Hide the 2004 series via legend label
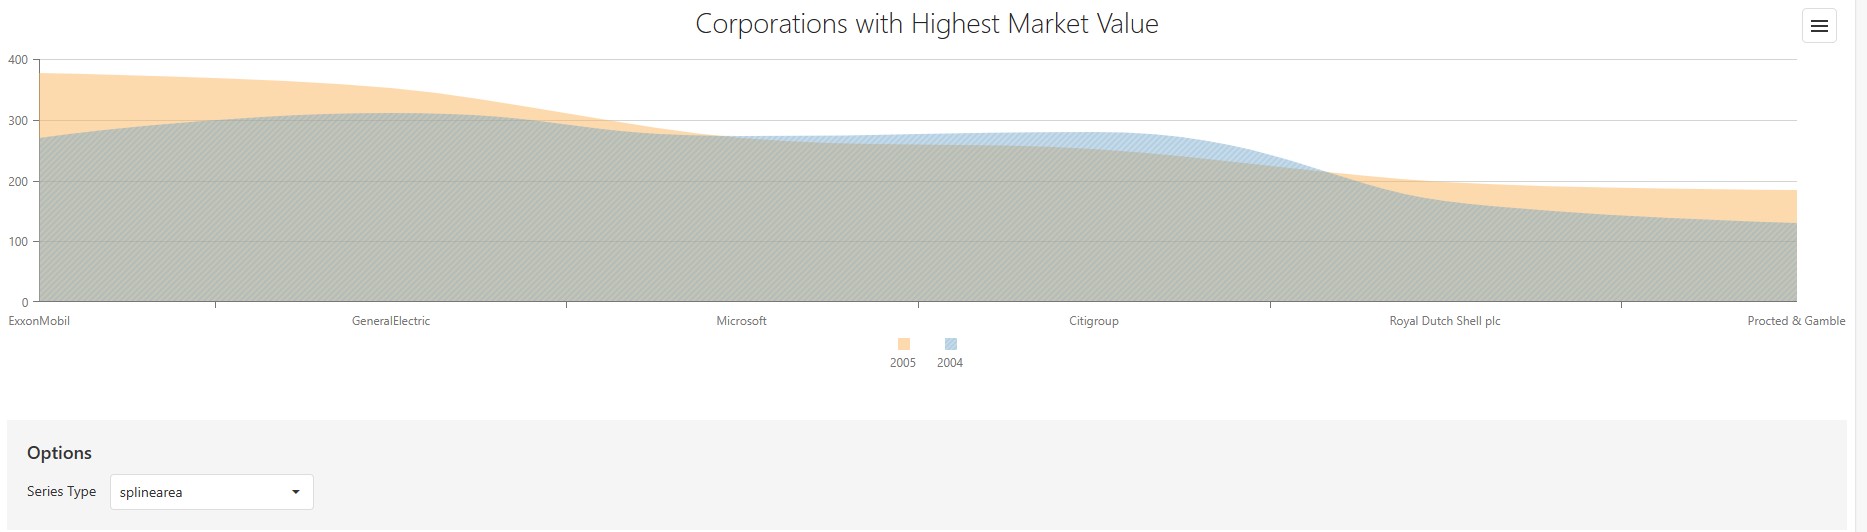The width and height of the screenshot is (1867, 532). [950, 363]
